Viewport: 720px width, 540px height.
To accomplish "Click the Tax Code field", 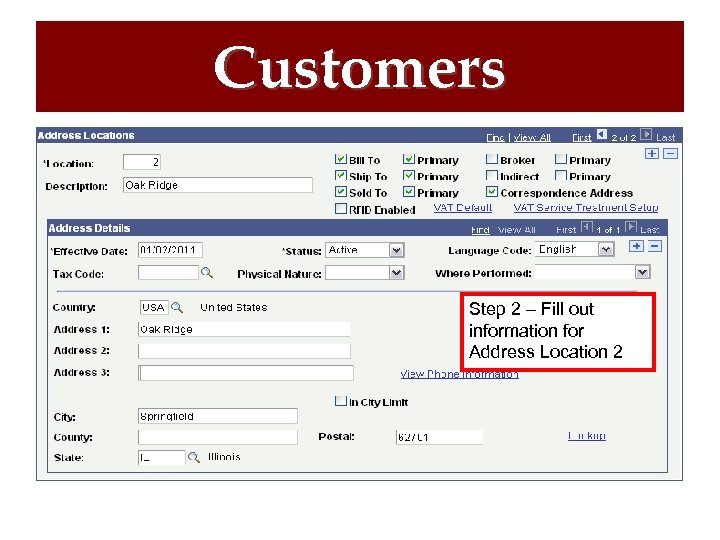I will click(168, 273).
